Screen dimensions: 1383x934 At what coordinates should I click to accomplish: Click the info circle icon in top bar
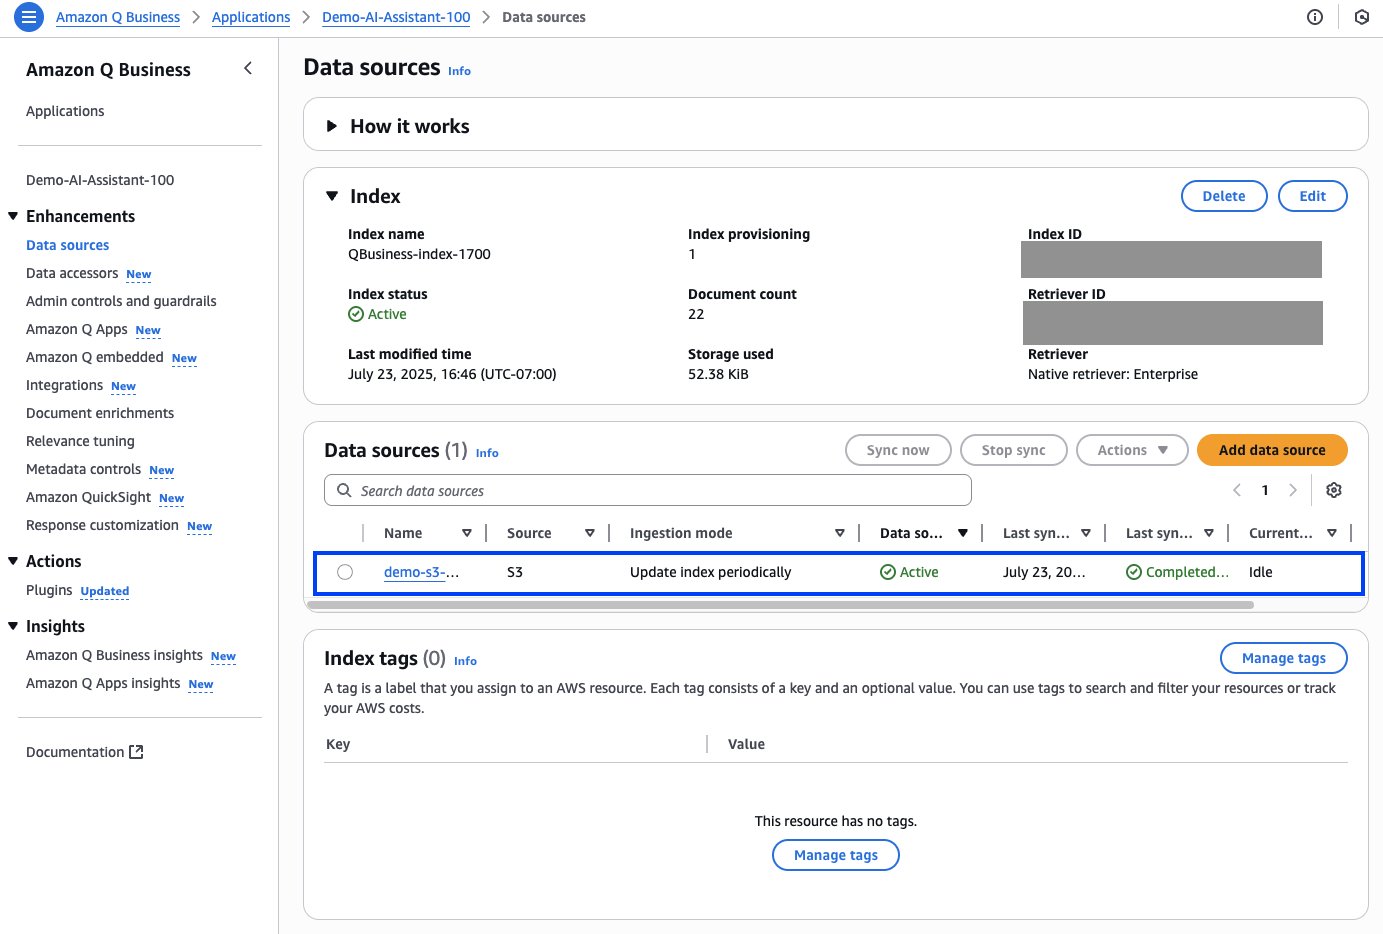[1315, 17]
